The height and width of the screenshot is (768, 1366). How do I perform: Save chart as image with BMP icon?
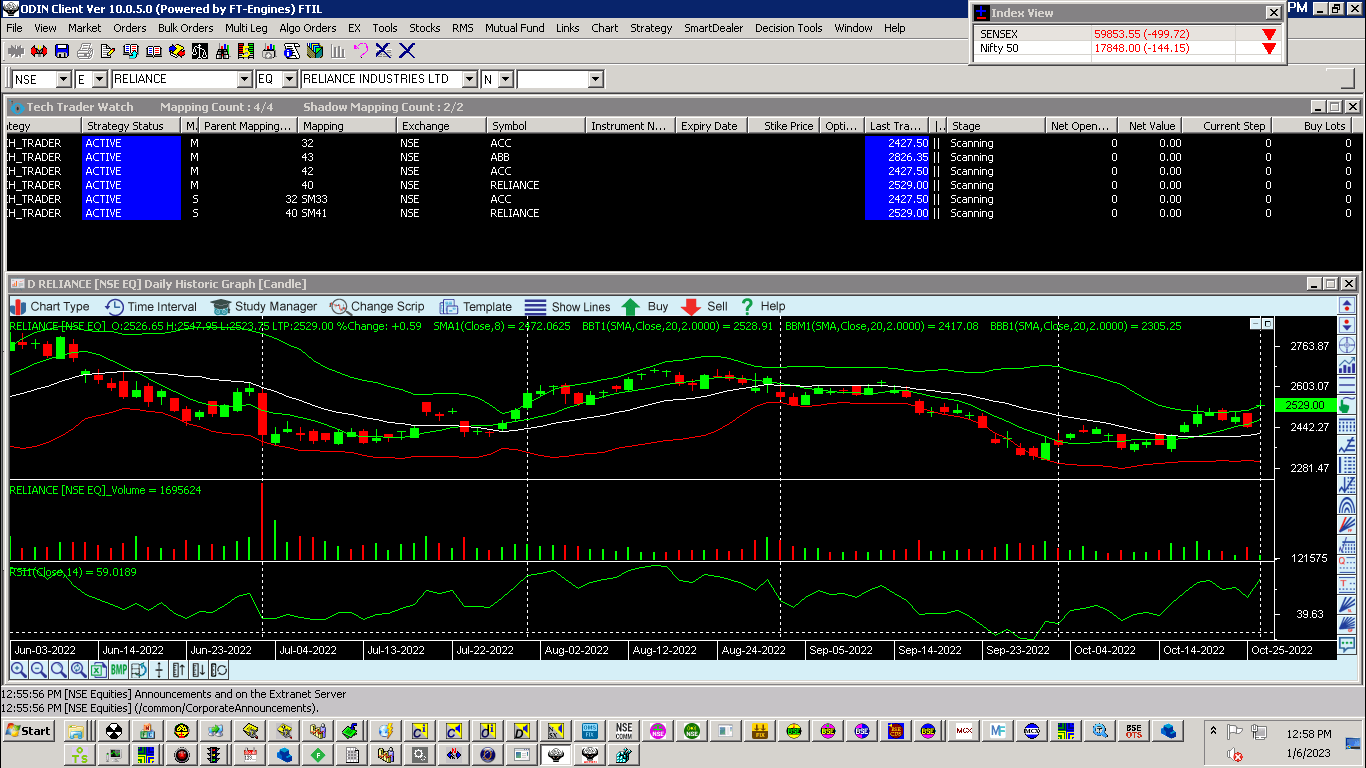click(119, 670)
